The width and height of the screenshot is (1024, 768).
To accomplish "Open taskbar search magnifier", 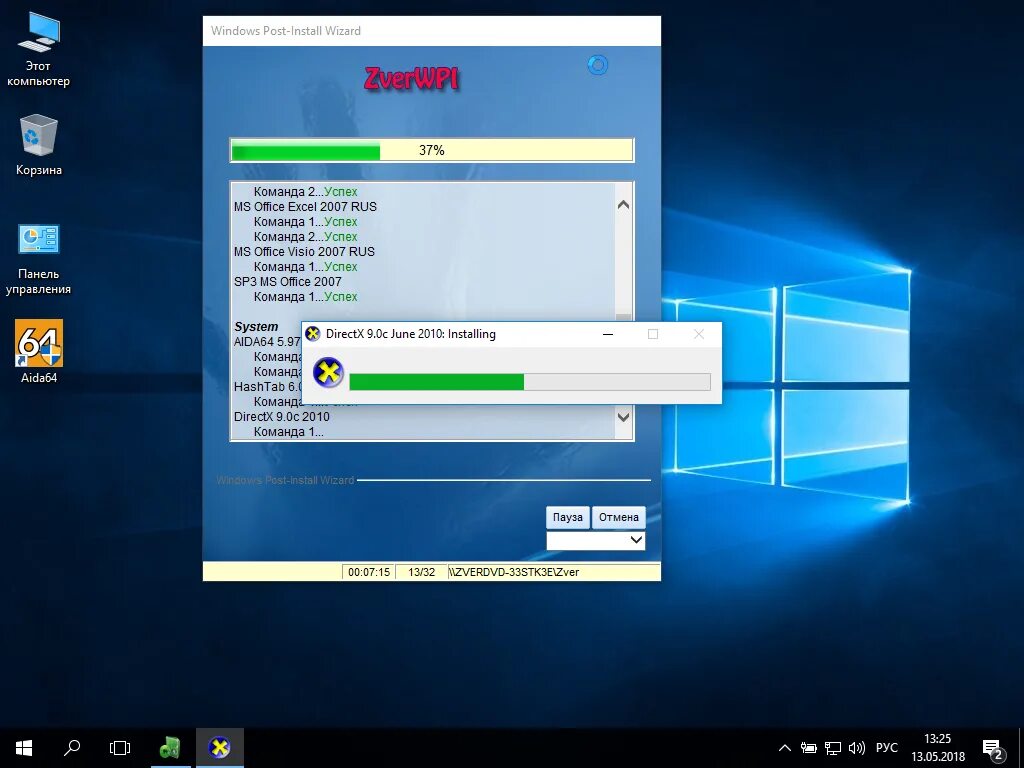I will point(72,748).
